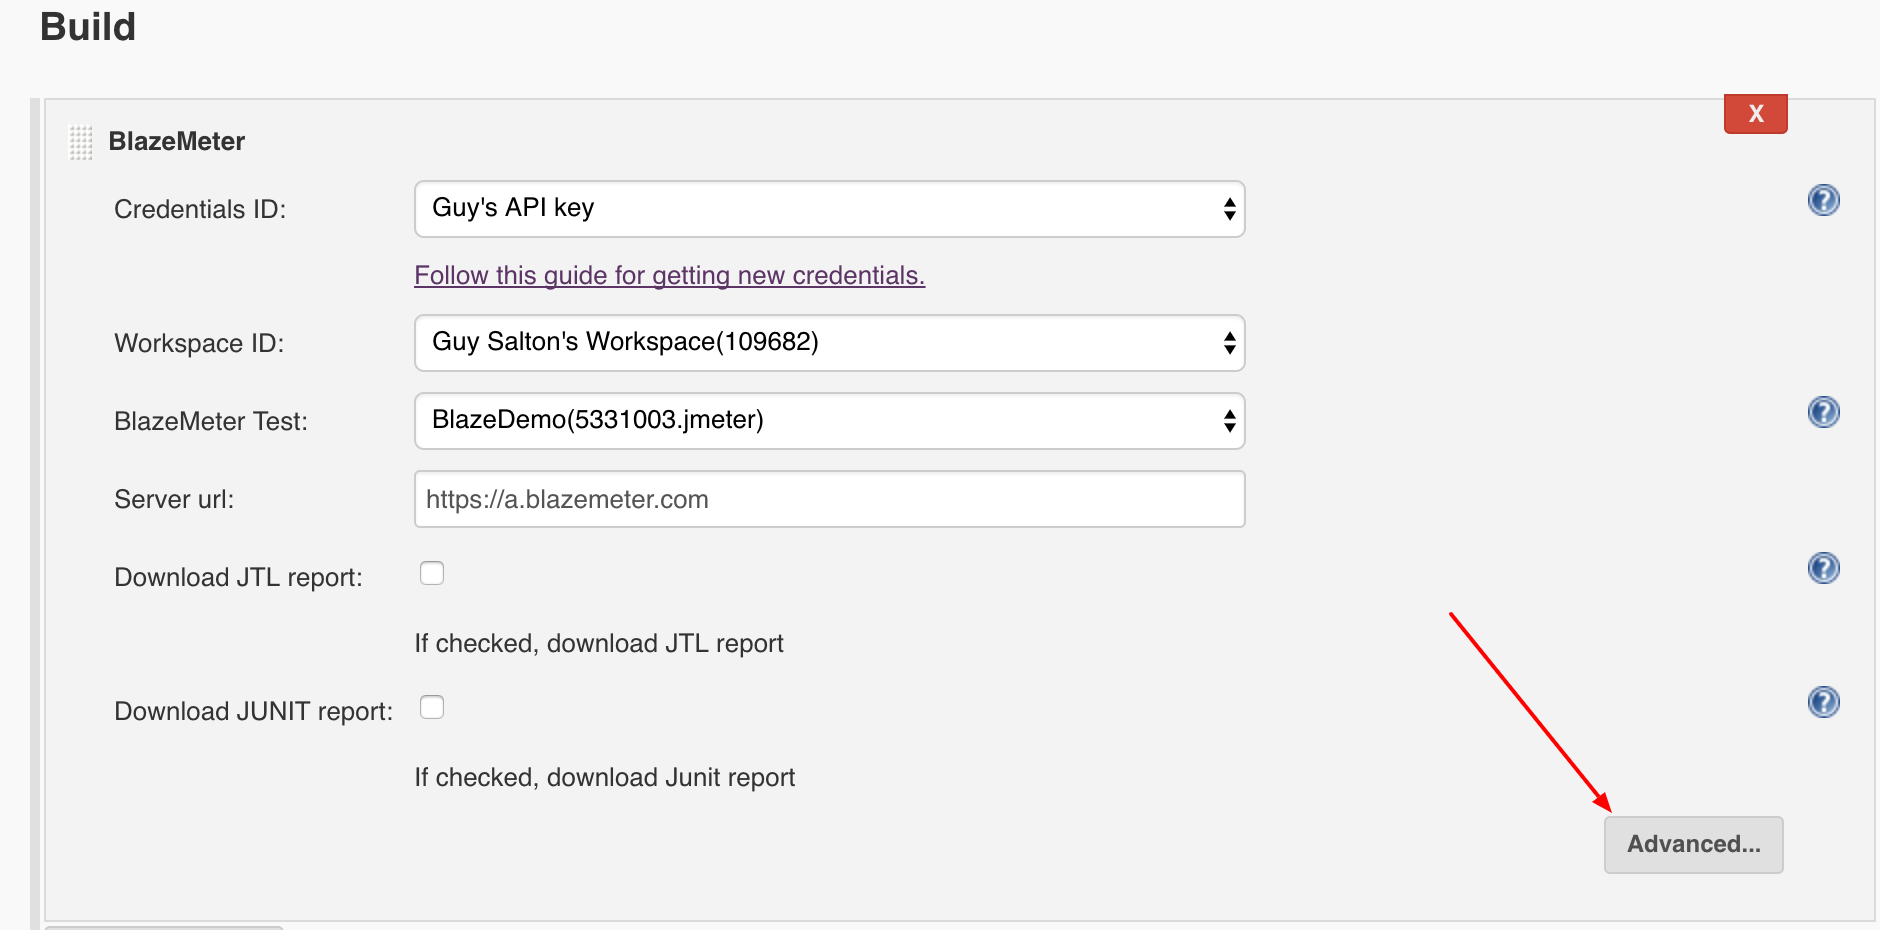Delete the BlazeMeter build step with red X
Image resolution: width=1880 pixels, height=930 pixels.
point(1755,113)
